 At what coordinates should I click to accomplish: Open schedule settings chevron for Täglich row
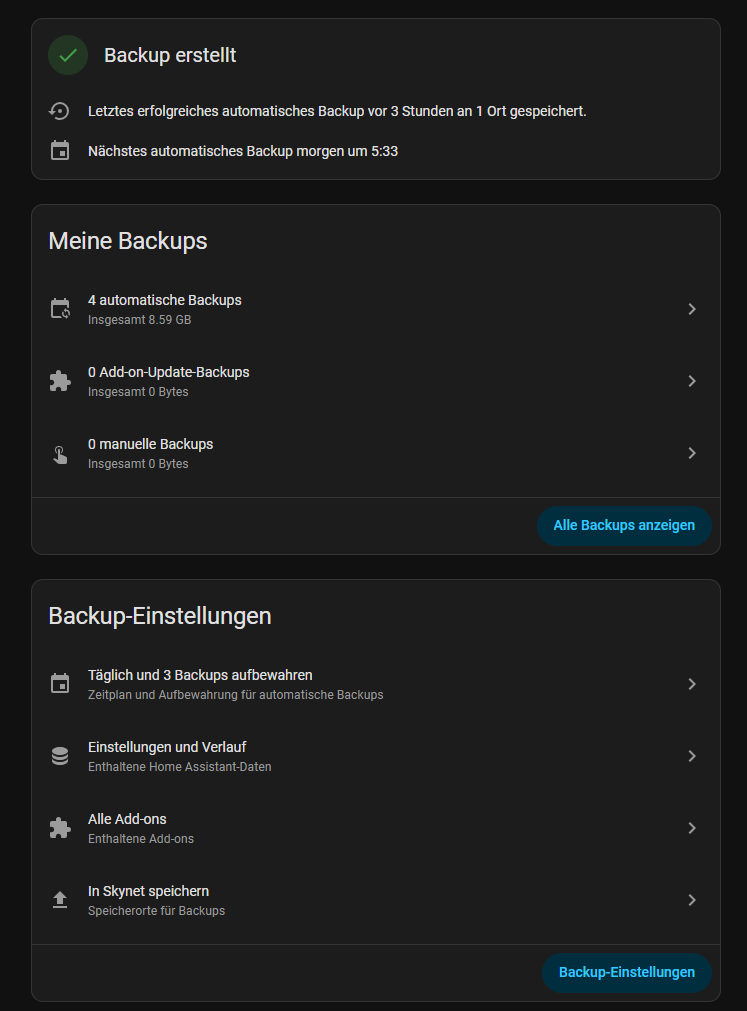[x=691, y=684]
